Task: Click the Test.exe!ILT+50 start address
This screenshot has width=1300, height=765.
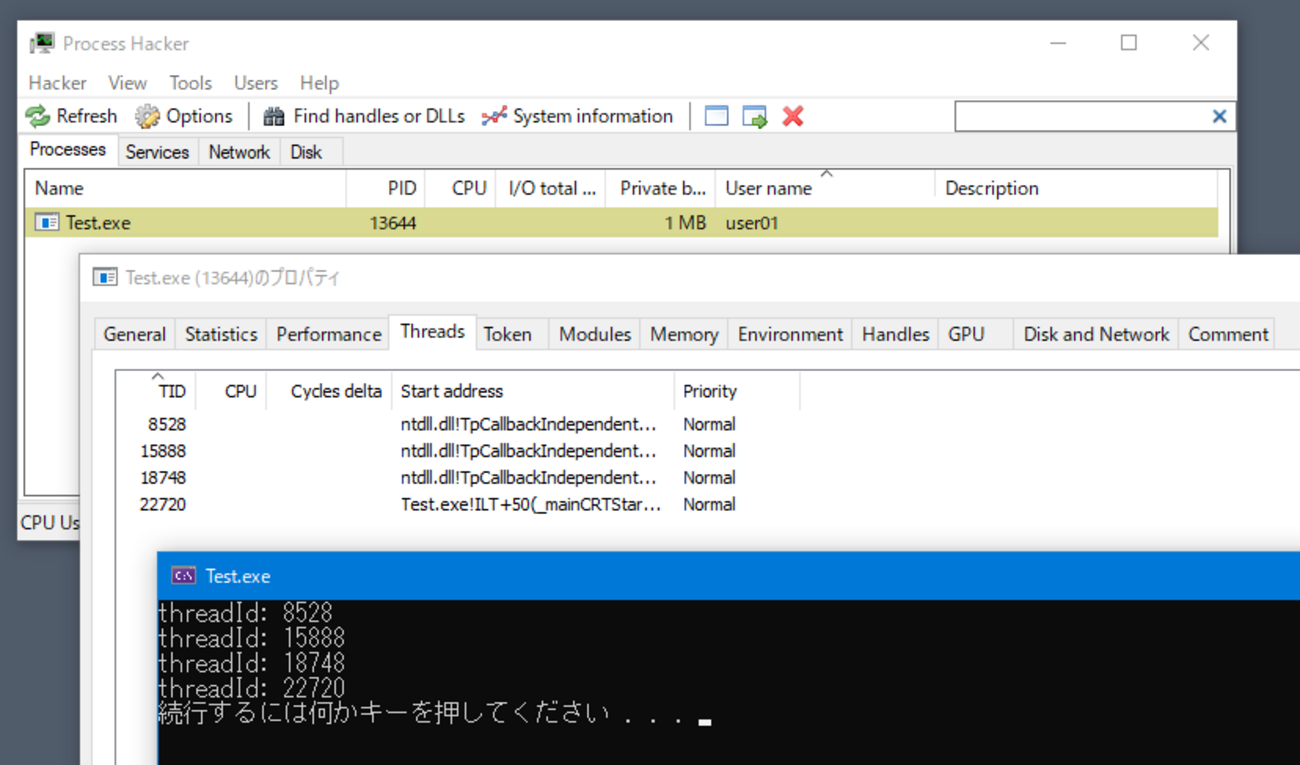Action: [x=531, y=505]
